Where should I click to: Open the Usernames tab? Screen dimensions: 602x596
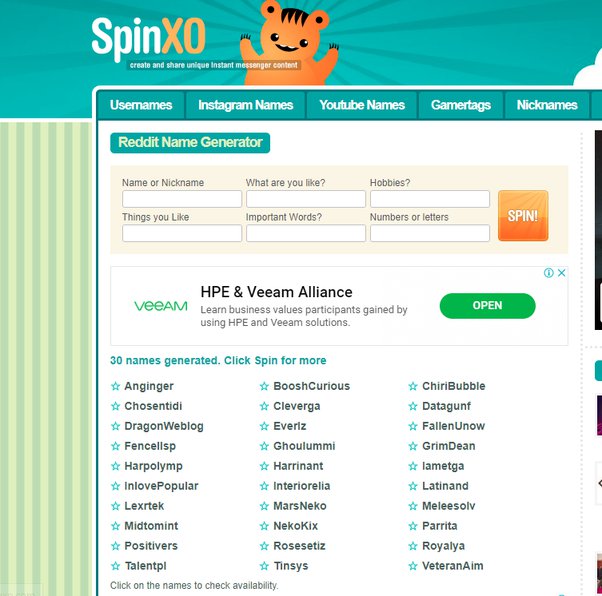pyautogui.click(x=141, y=105)
